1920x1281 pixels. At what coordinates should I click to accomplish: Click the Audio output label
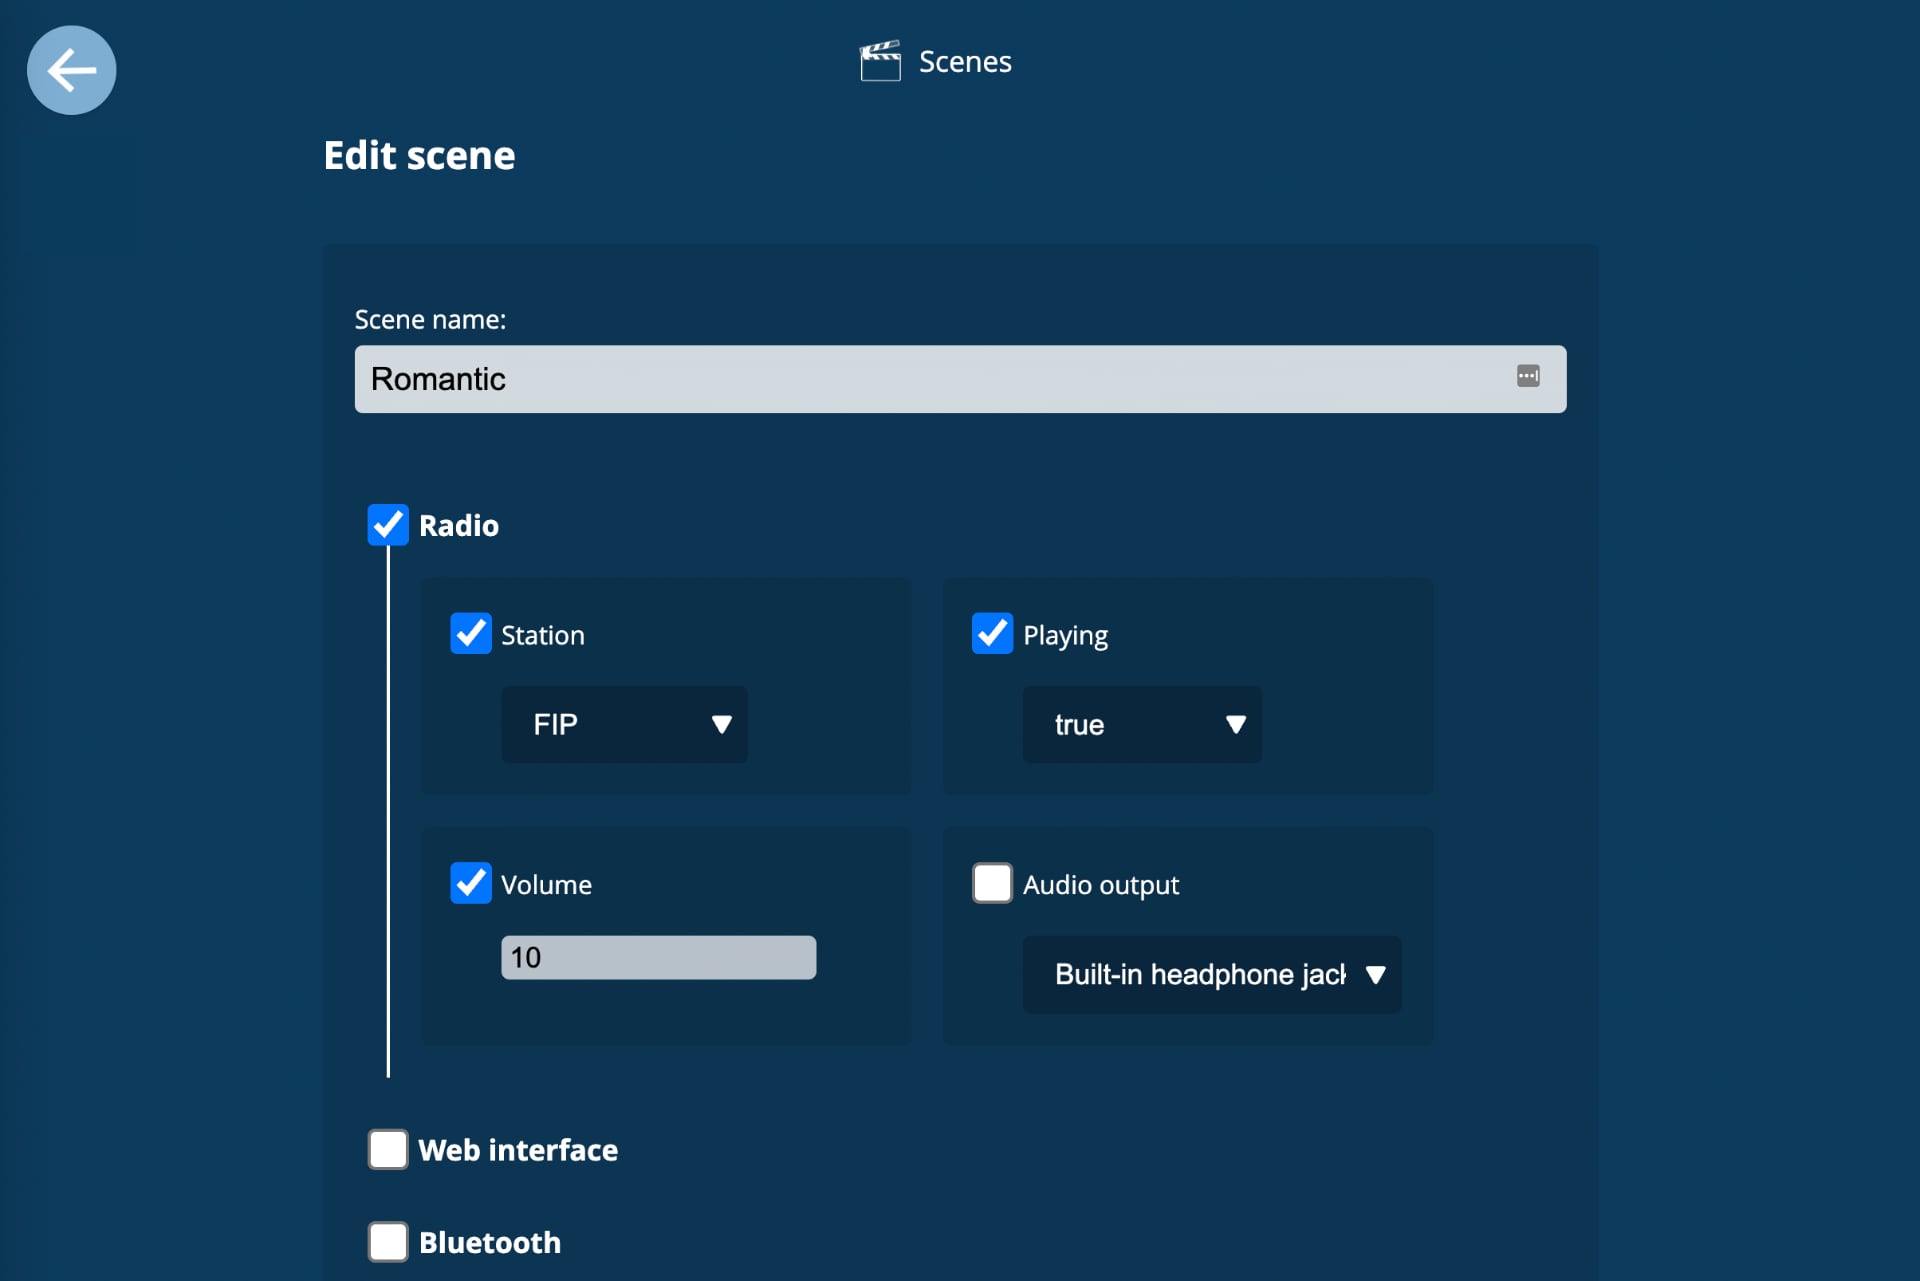(x=1100, y=885)
